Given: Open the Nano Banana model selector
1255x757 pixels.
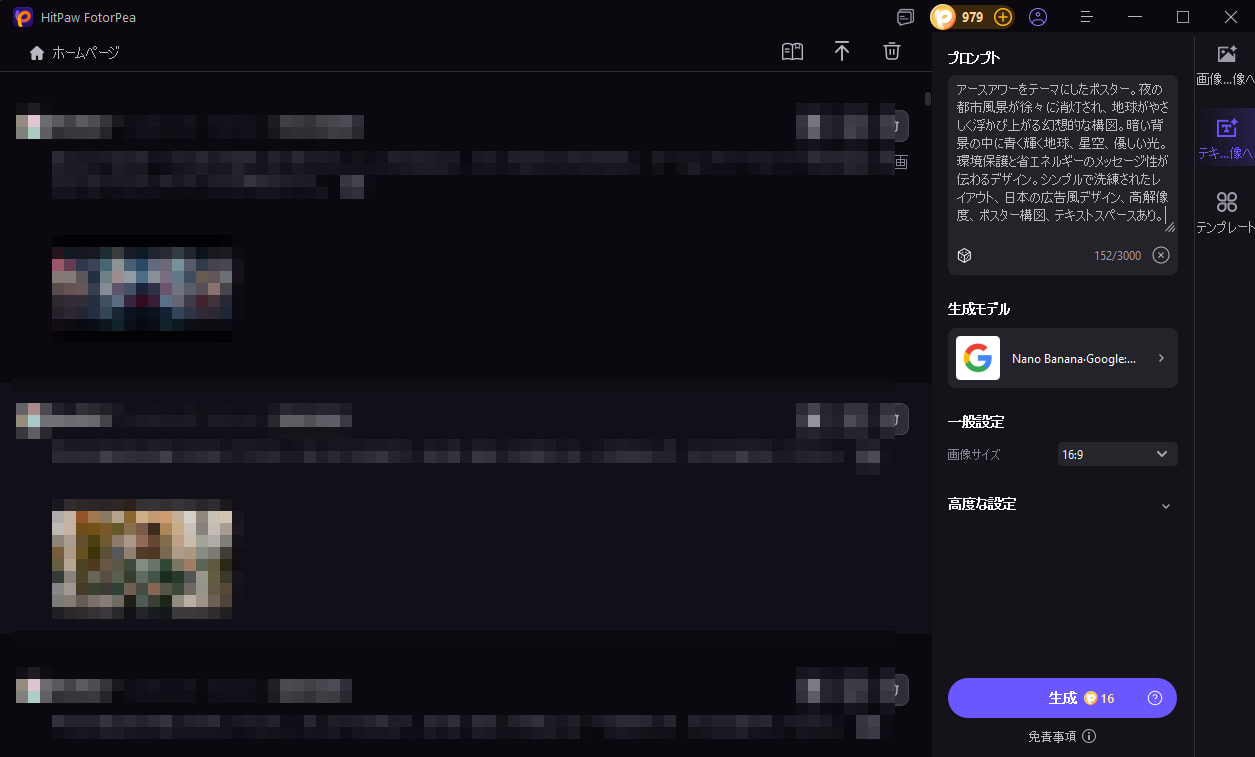Looking at the screenshot, I should [x=1062, y=358].
